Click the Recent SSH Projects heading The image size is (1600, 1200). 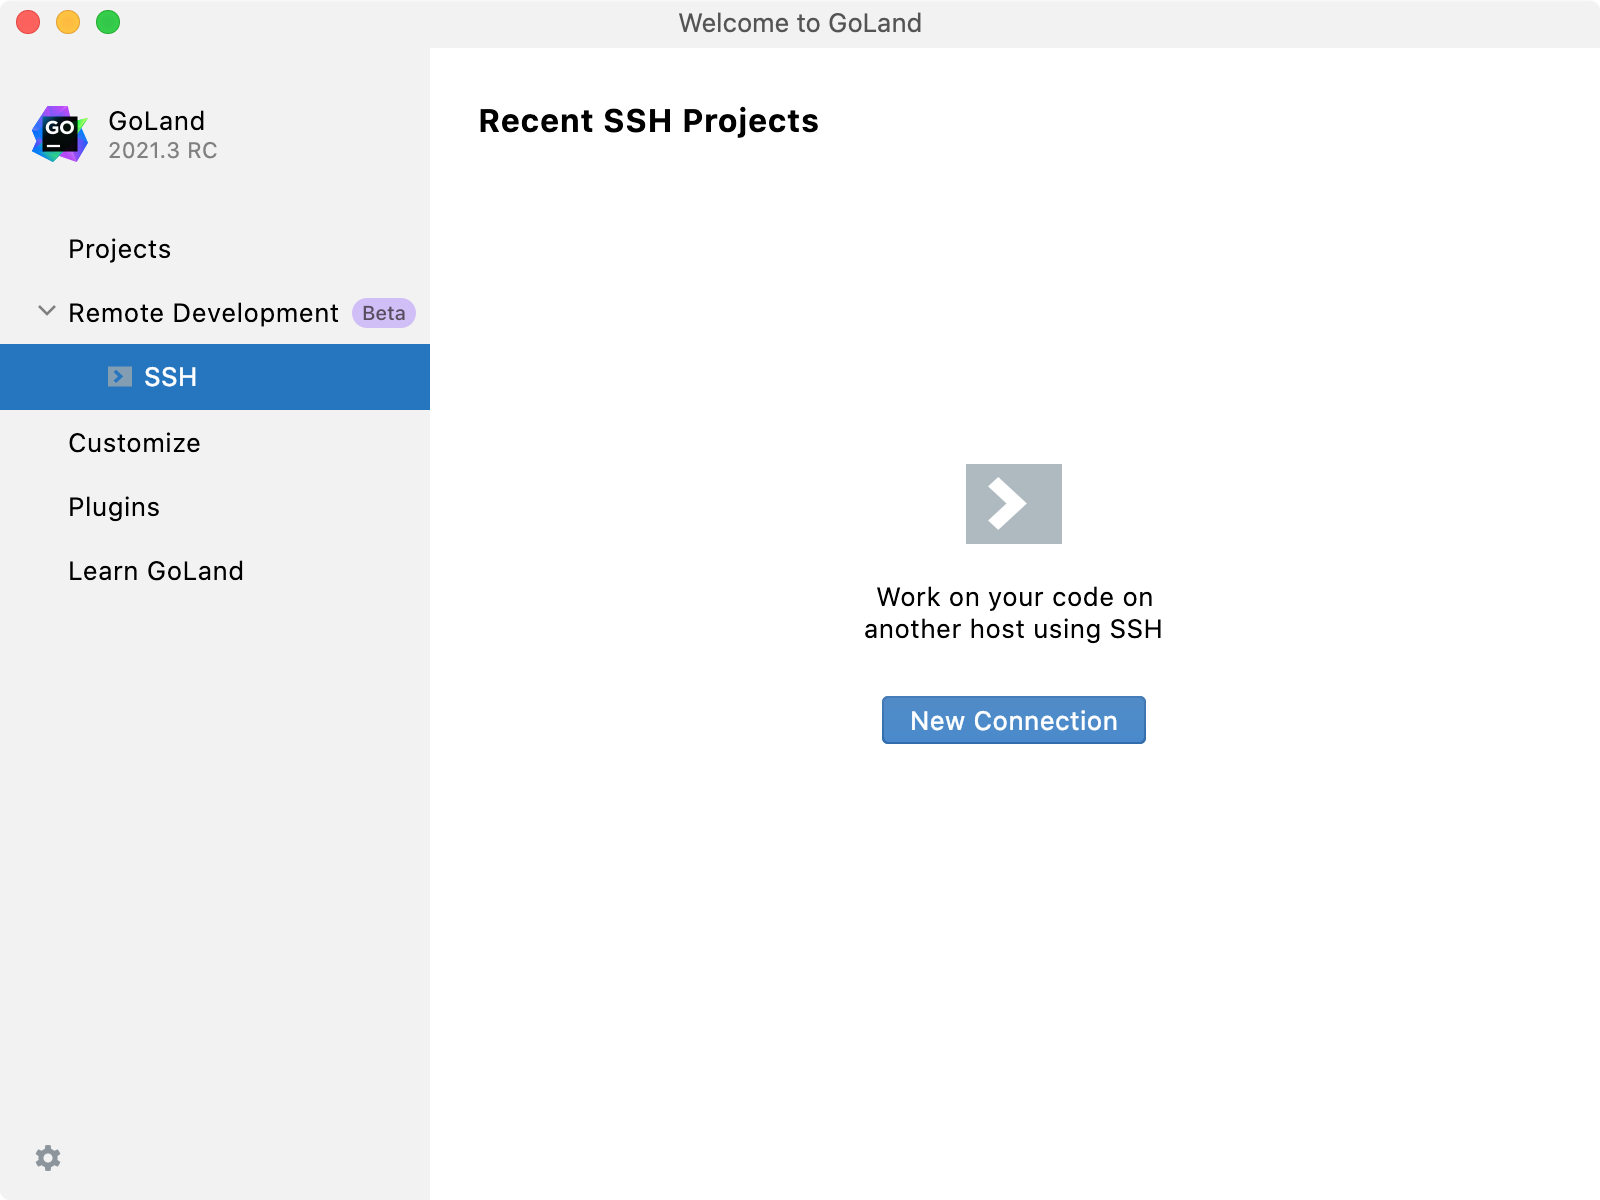point(649,121)
